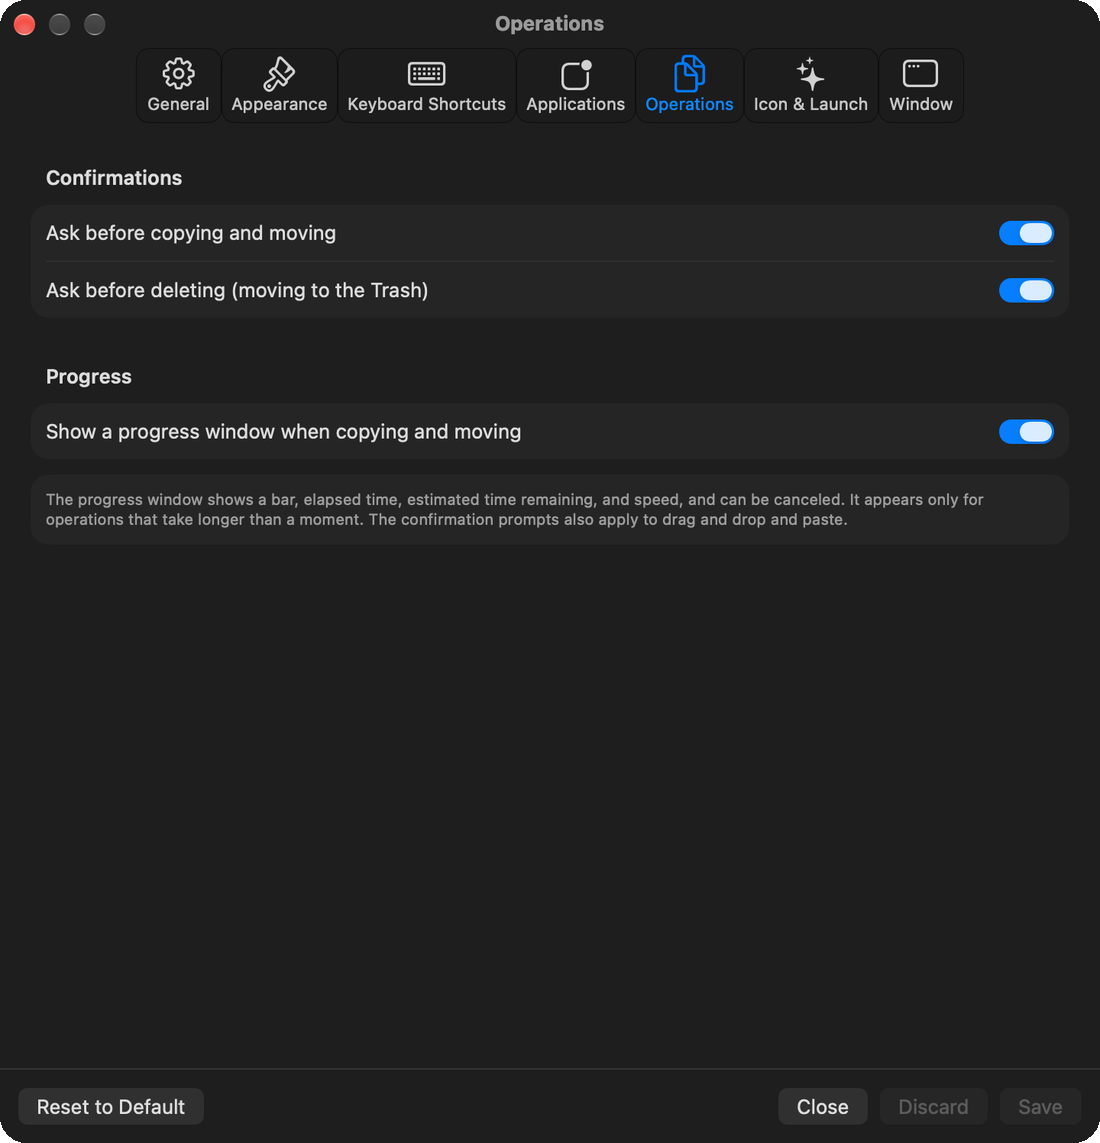Click the progress window description text
1100x1143 pixels.
click(515, 510)
